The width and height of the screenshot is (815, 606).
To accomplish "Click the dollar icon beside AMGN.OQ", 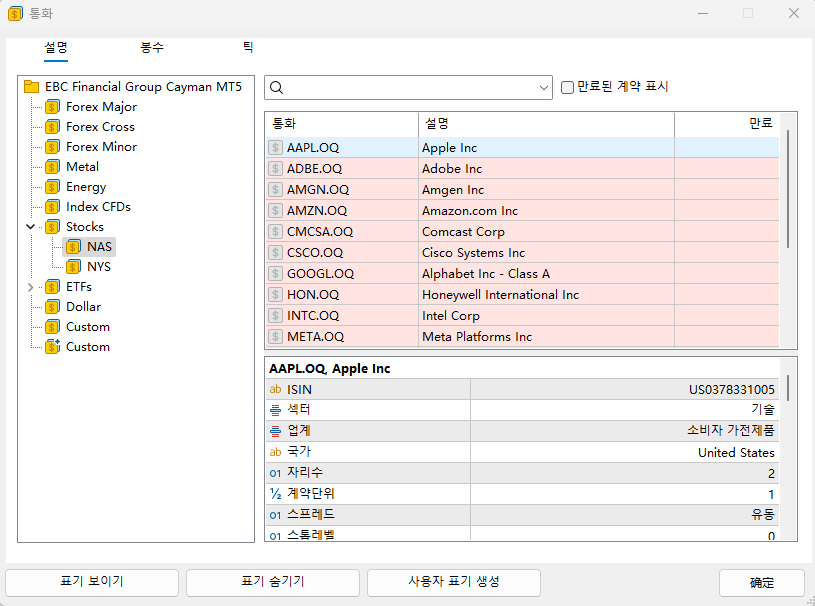I will pos(275,190).
